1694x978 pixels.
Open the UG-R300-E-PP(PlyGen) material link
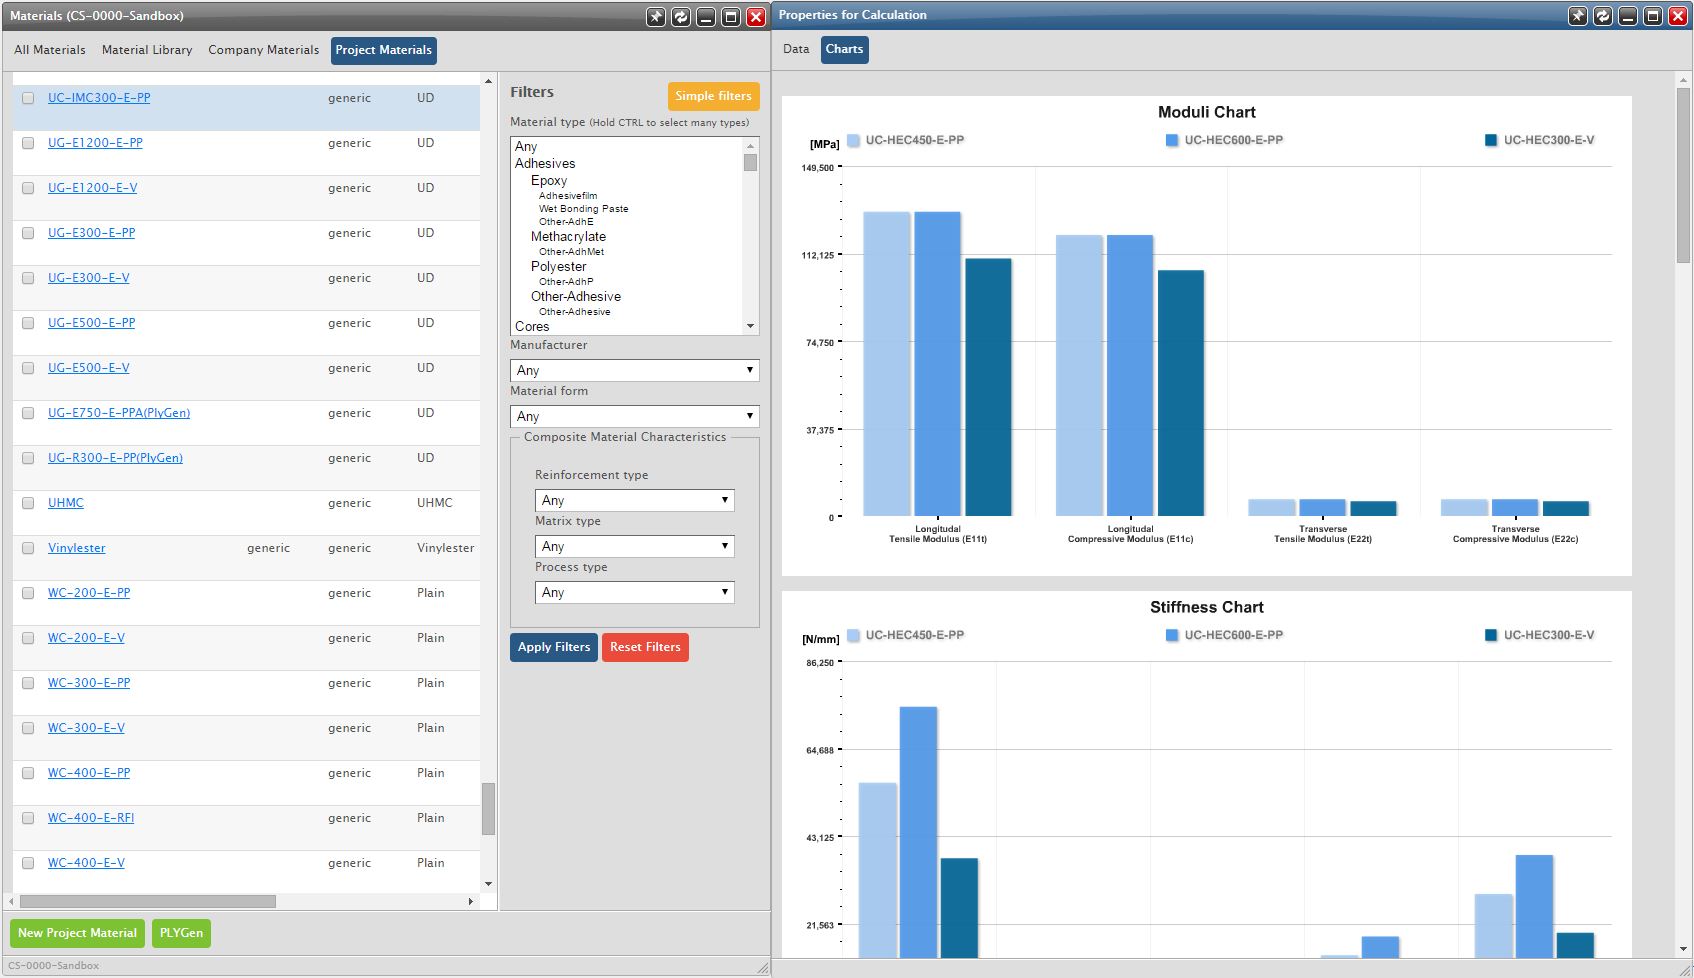(115, 458)
